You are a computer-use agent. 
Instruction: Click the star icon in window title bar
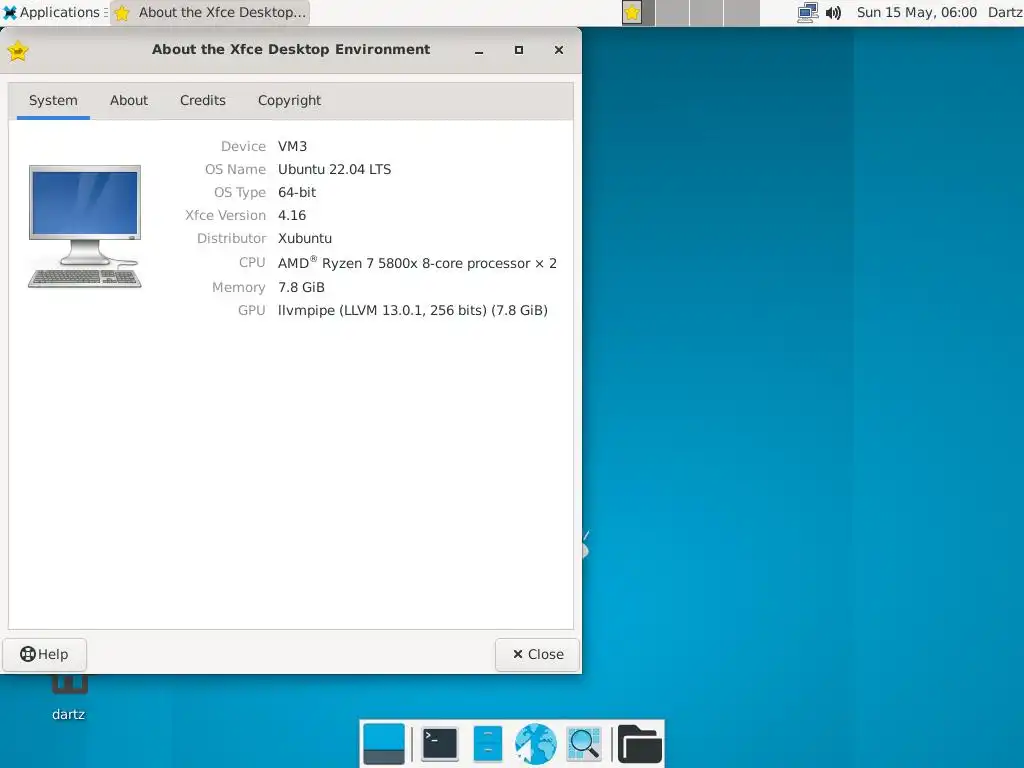(x=18, y=50)
